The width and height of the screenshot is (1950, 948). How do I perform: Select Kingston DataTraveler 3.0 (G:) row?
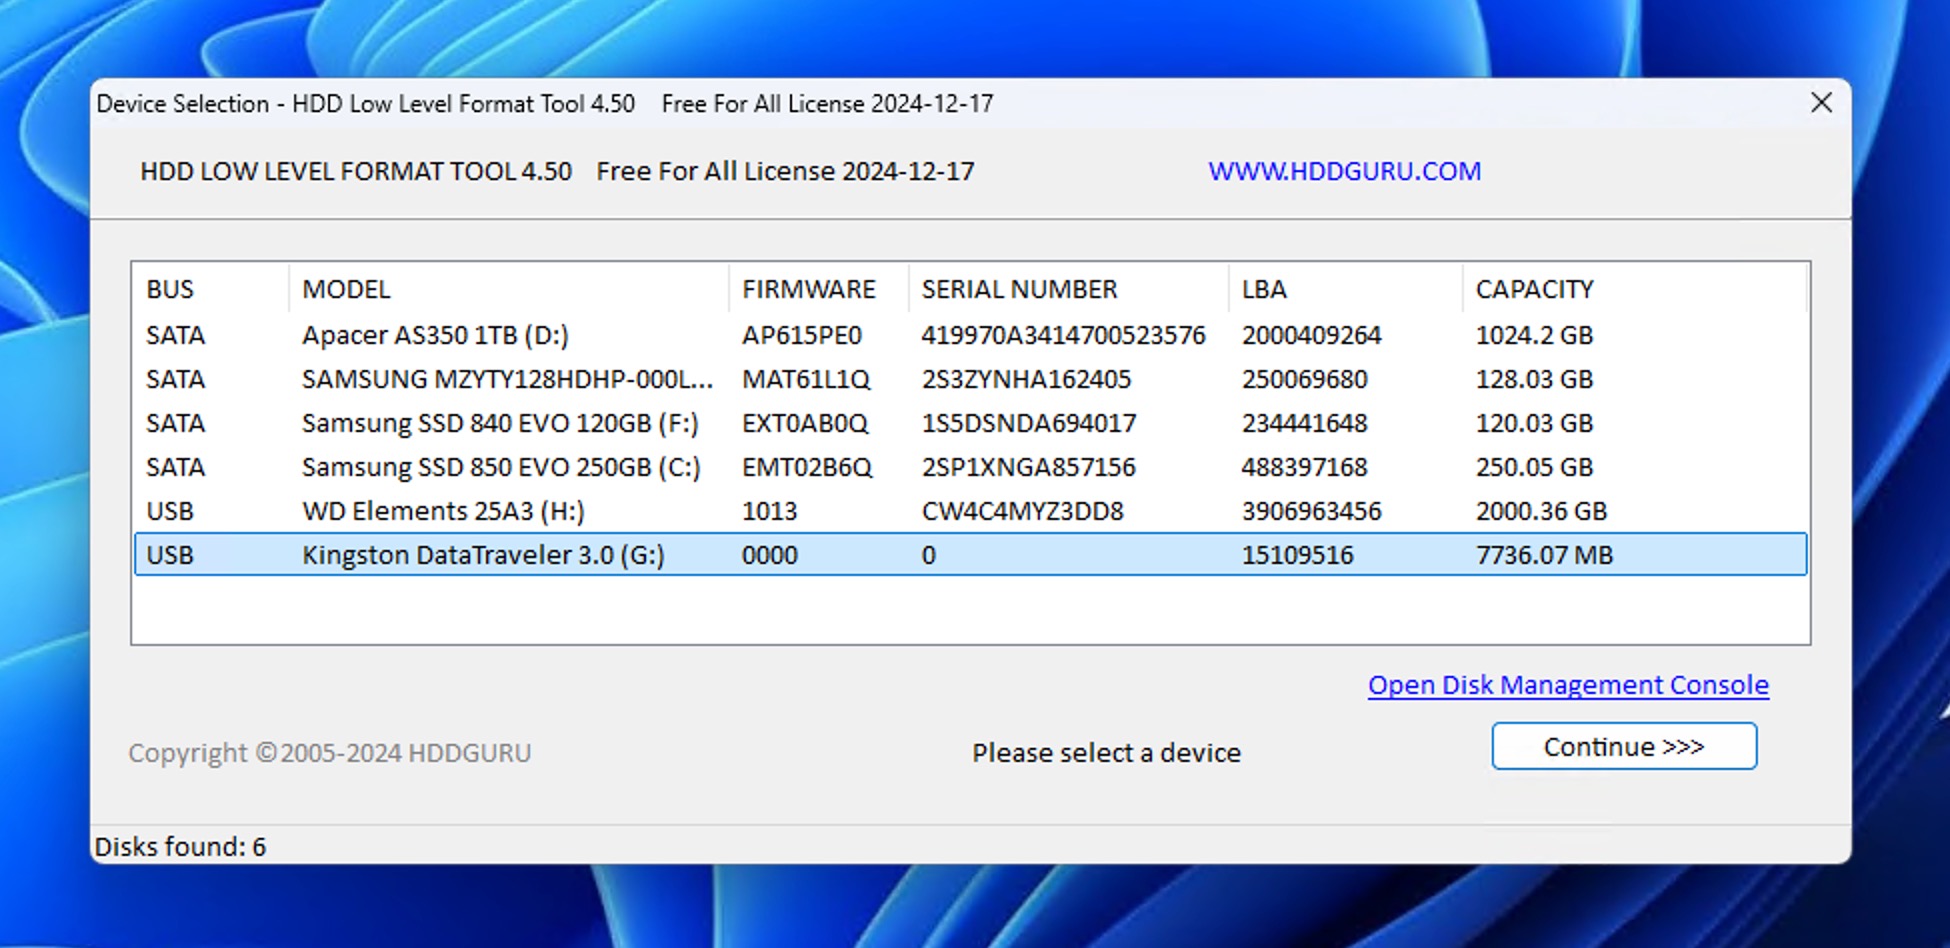click(483, 555)
